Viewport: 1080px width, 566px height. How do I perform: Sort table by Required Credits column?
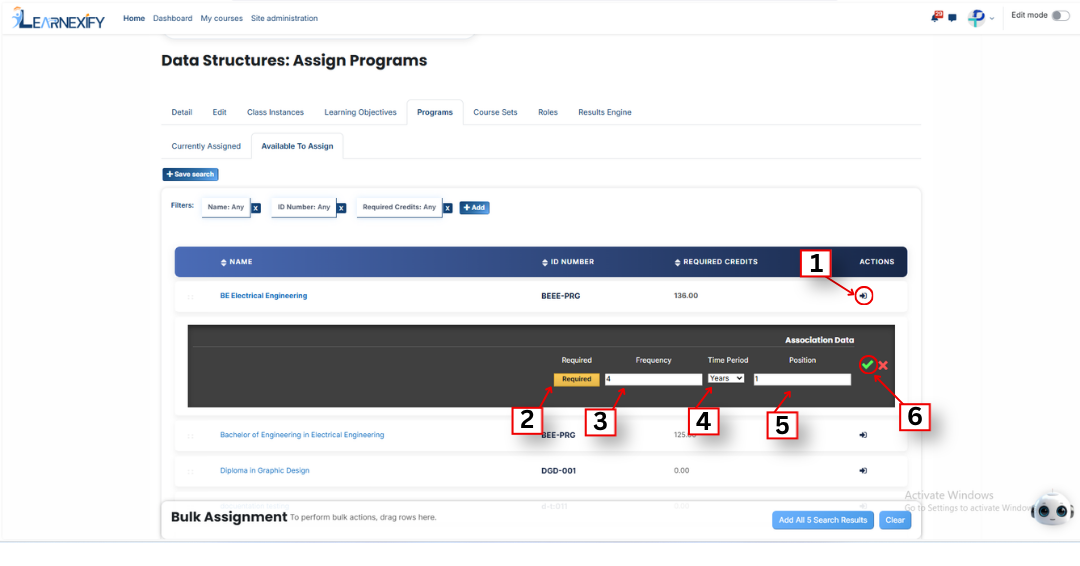click(x=716, y=262)
